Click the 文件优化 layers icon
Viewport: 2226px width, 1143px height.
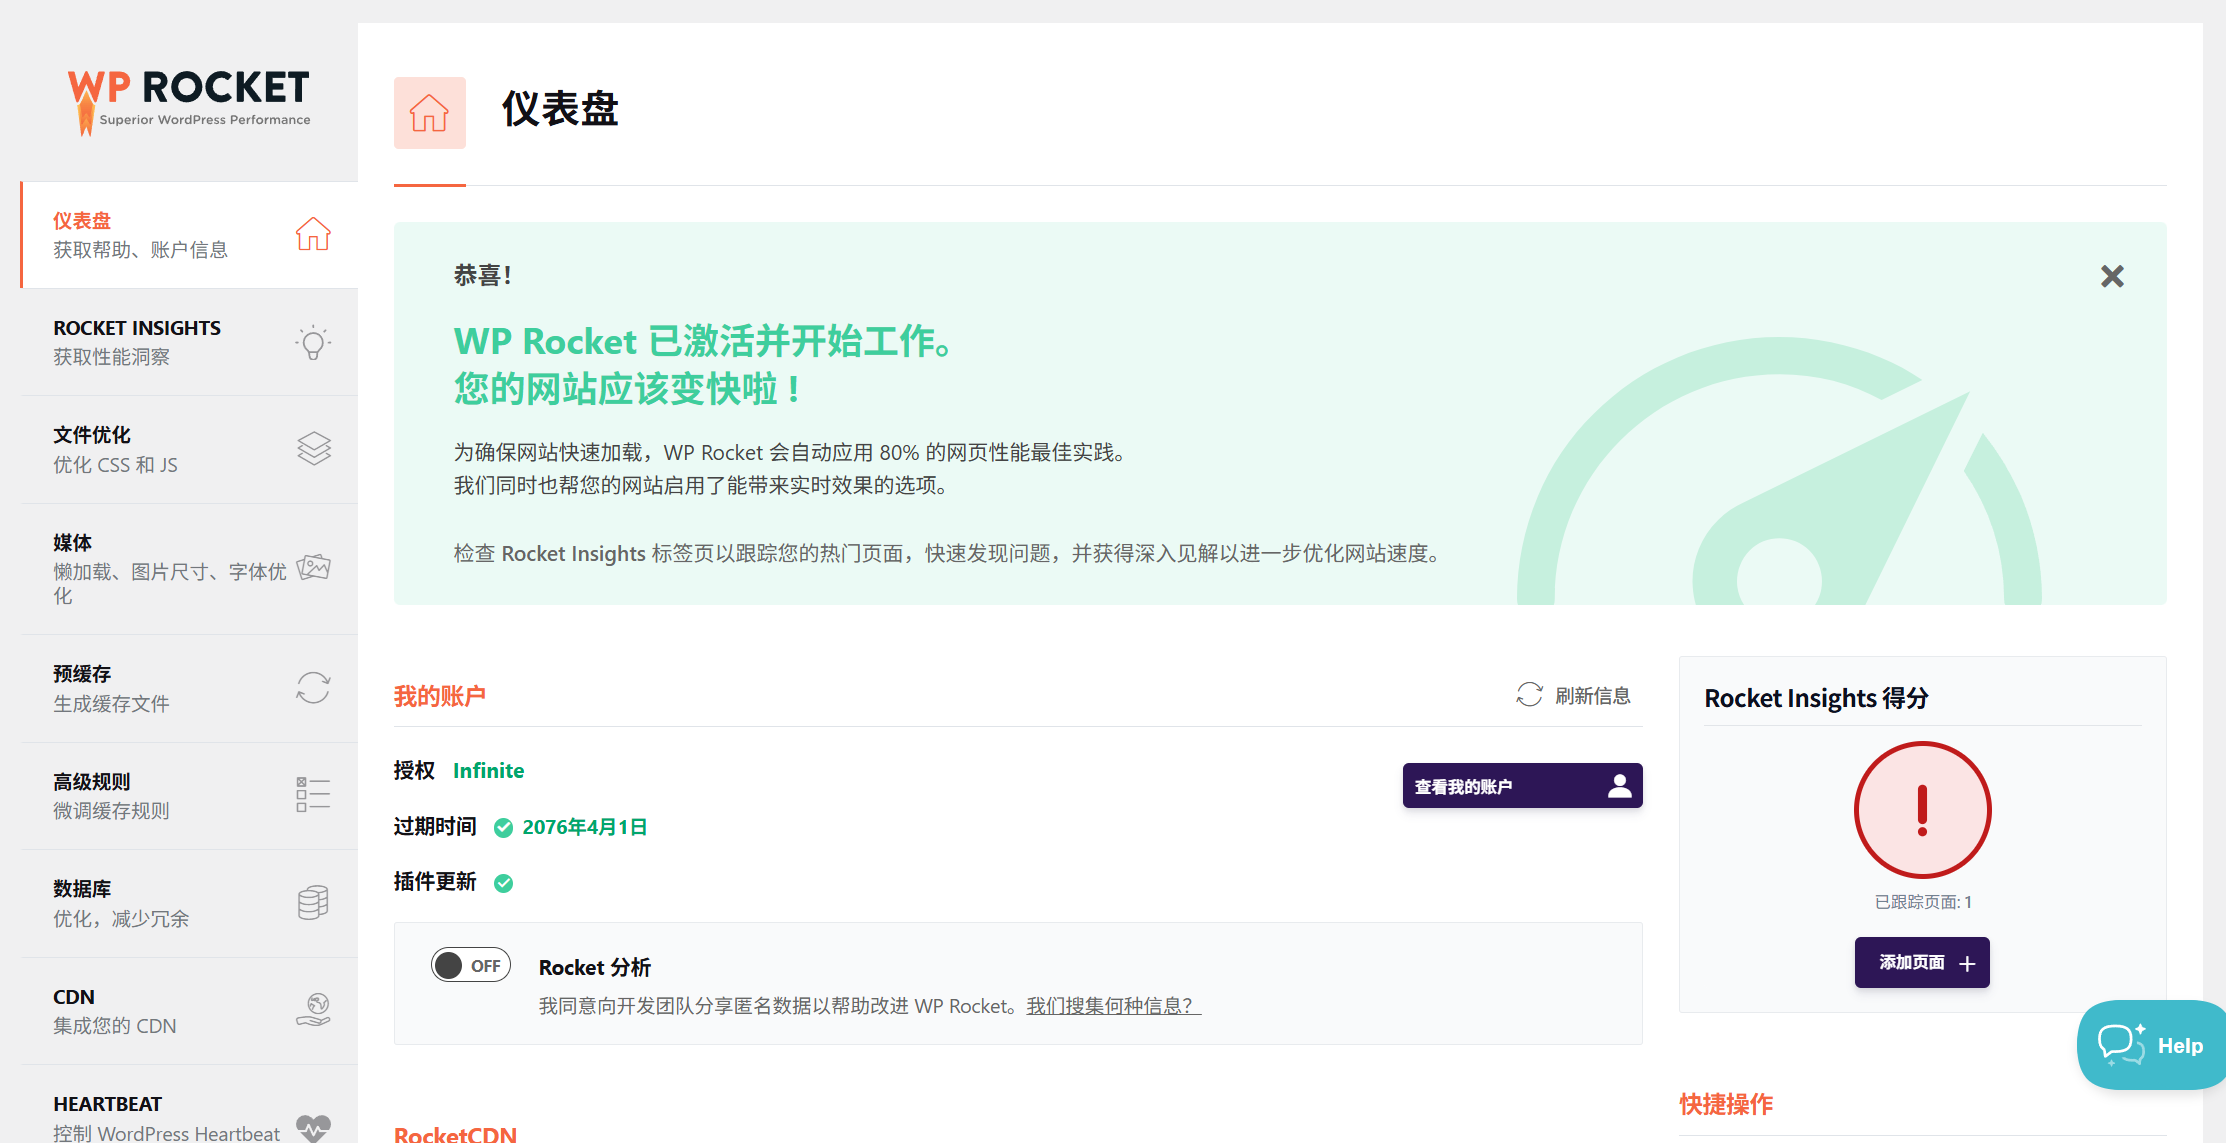pos(314,448)
